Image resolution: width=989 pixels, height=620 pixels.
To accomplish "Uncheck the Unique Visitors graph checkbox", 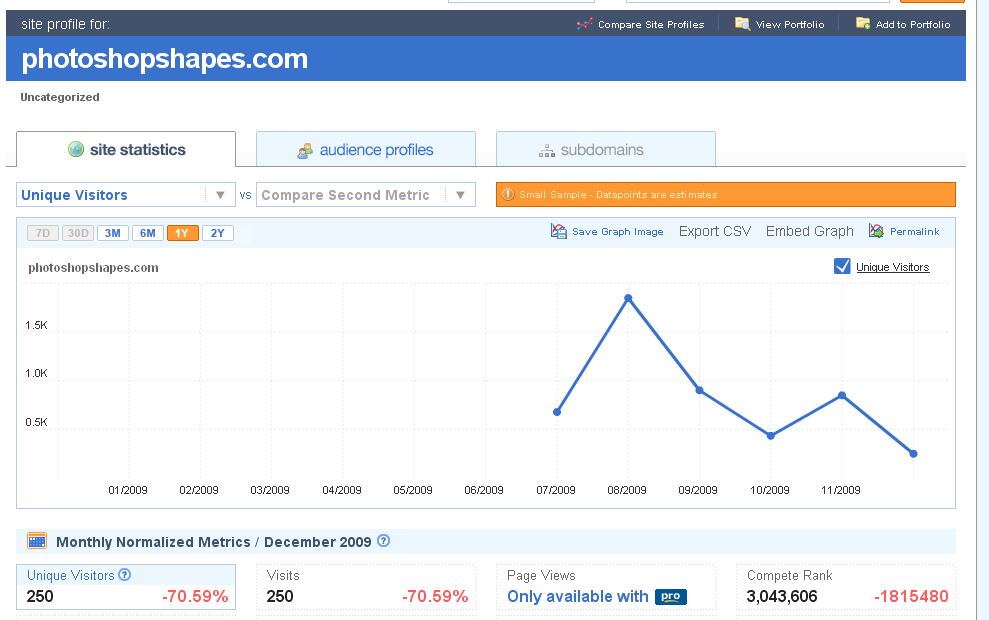I will point(842,266).
